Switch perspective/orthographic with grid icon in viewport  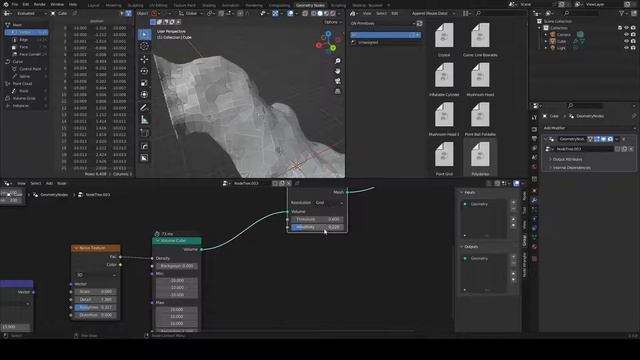pyautogui.click(x=338, y=91)
